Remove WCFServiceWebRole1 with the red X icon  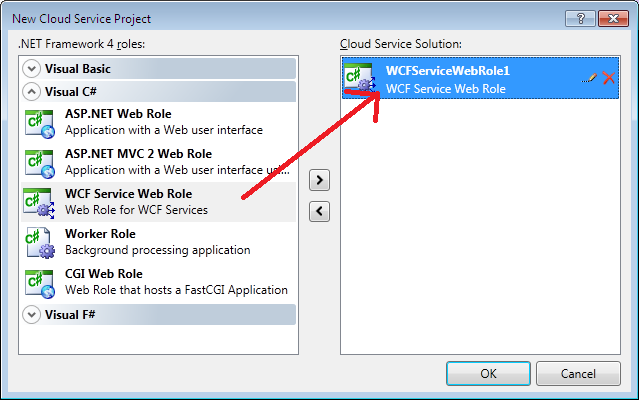609,77
